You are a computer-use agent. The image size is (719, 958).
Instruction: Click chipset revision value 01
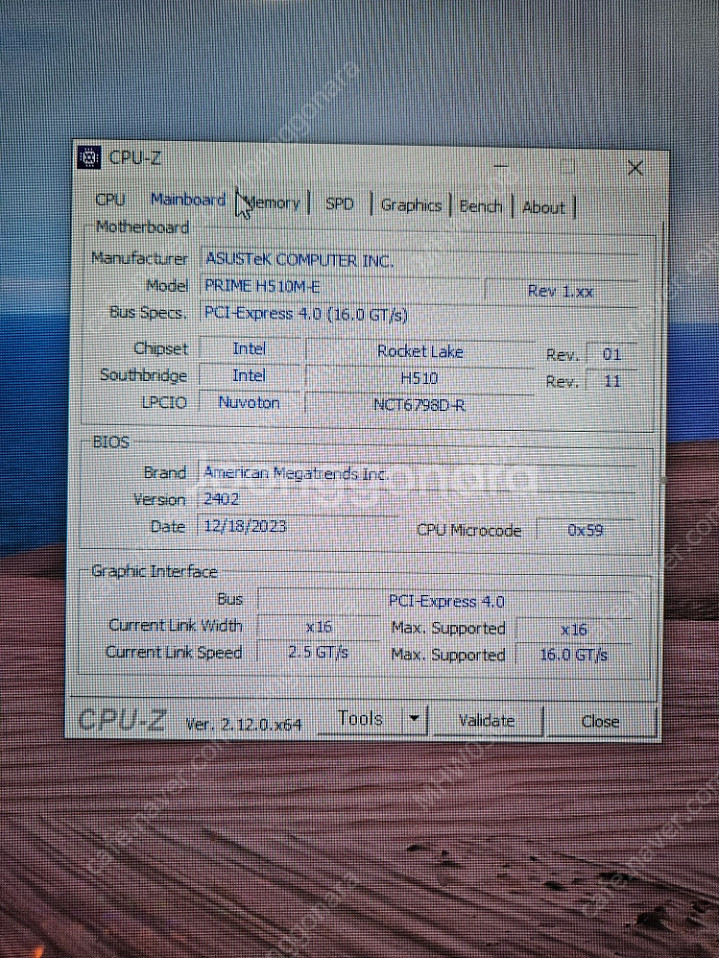[x=611, y=354]
